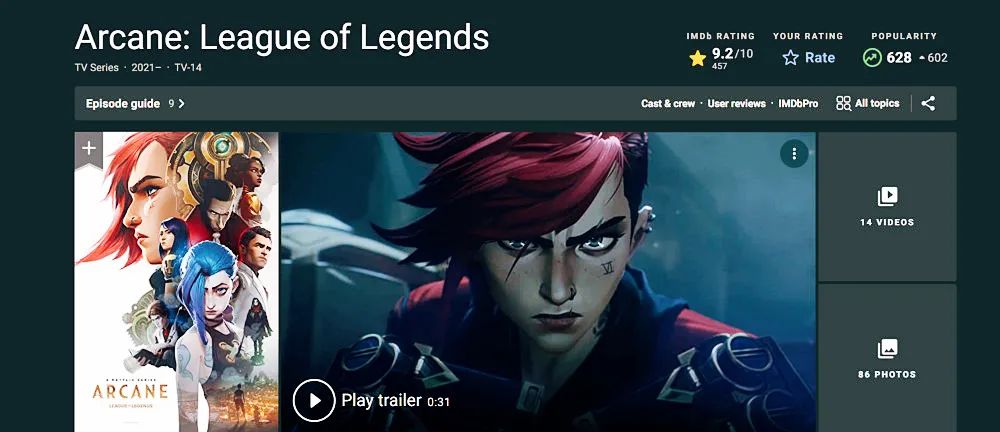The height and width of the screenshot is (432, 1000).
Task: Click the 628 popularity number
Action: tap(899, 58)
